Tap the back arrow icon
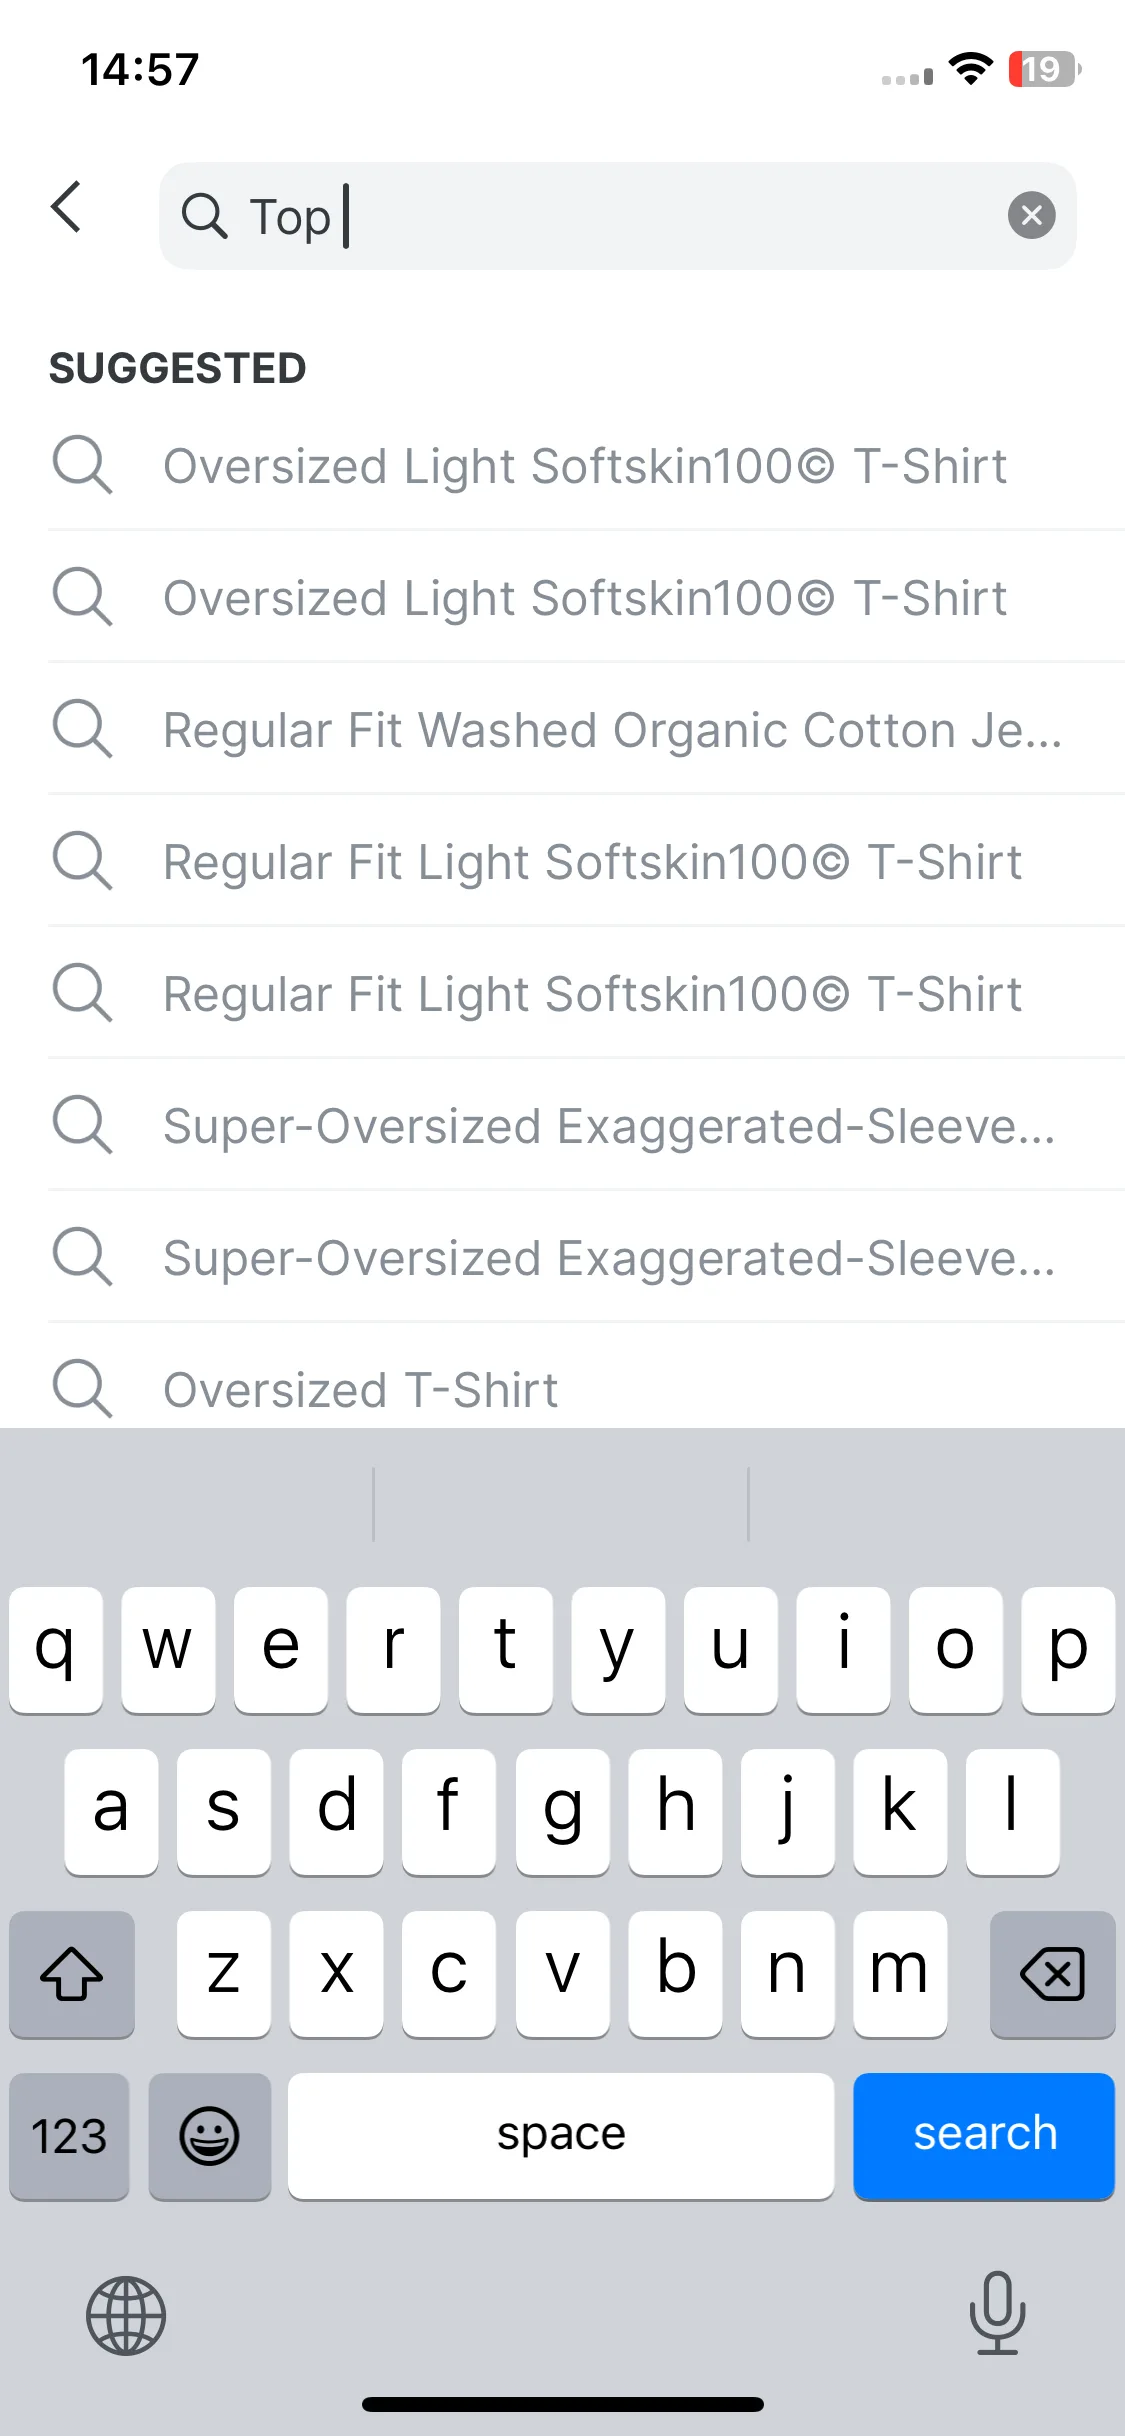Image resolution: width=1125 pixels, height=2436 pixels. pos(66,207)
